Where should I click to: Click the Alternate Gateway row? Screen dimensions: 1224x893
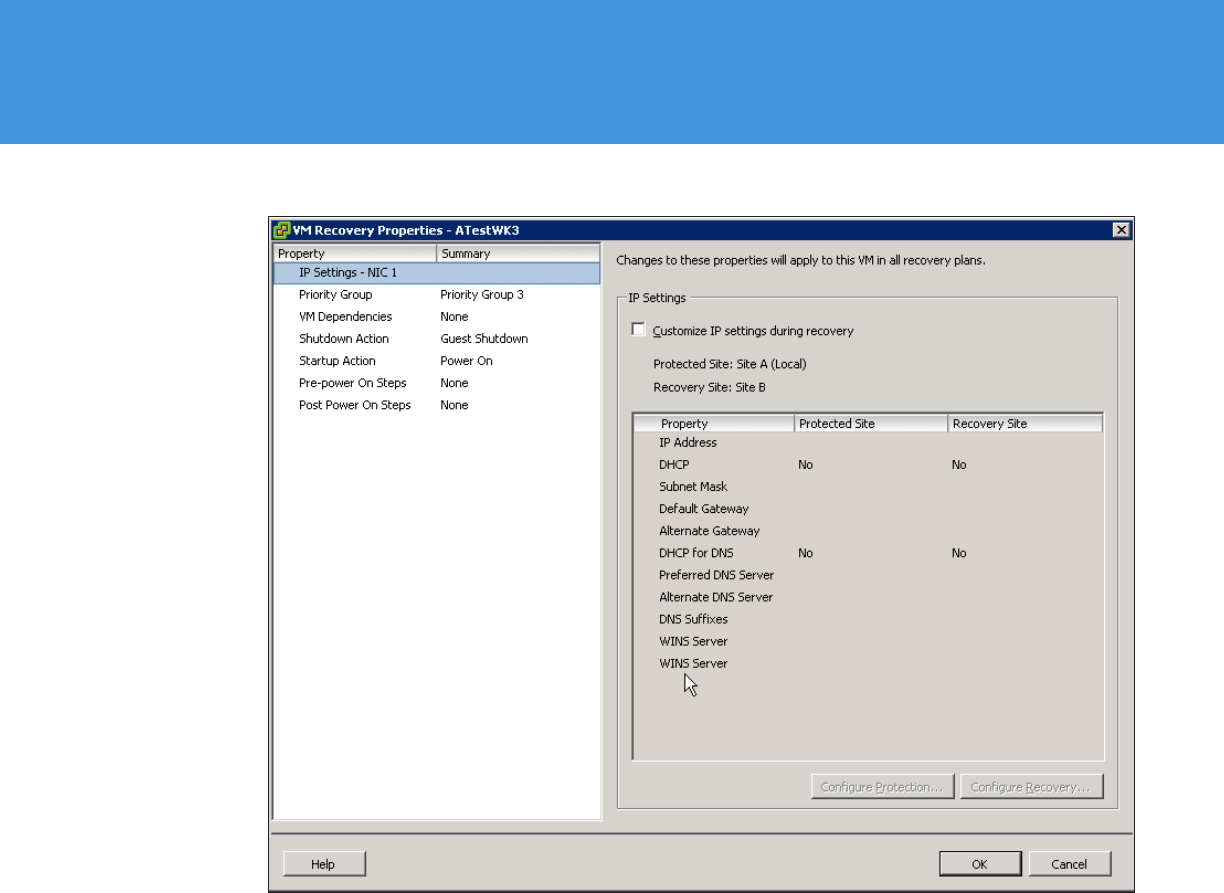point(868,530)
